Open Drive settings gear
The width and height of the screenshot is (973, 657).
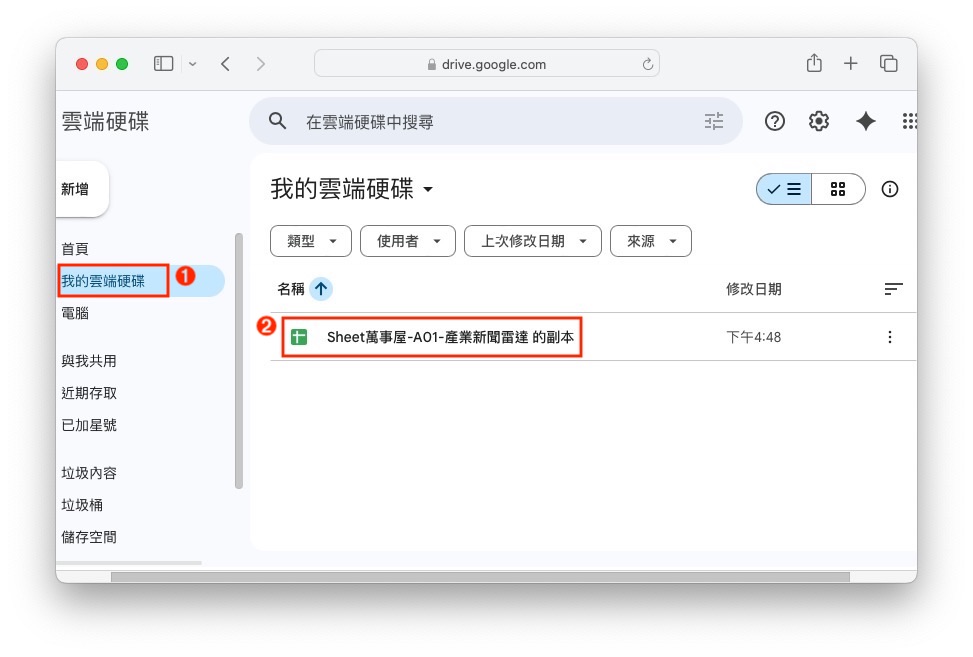click(818, 121)
